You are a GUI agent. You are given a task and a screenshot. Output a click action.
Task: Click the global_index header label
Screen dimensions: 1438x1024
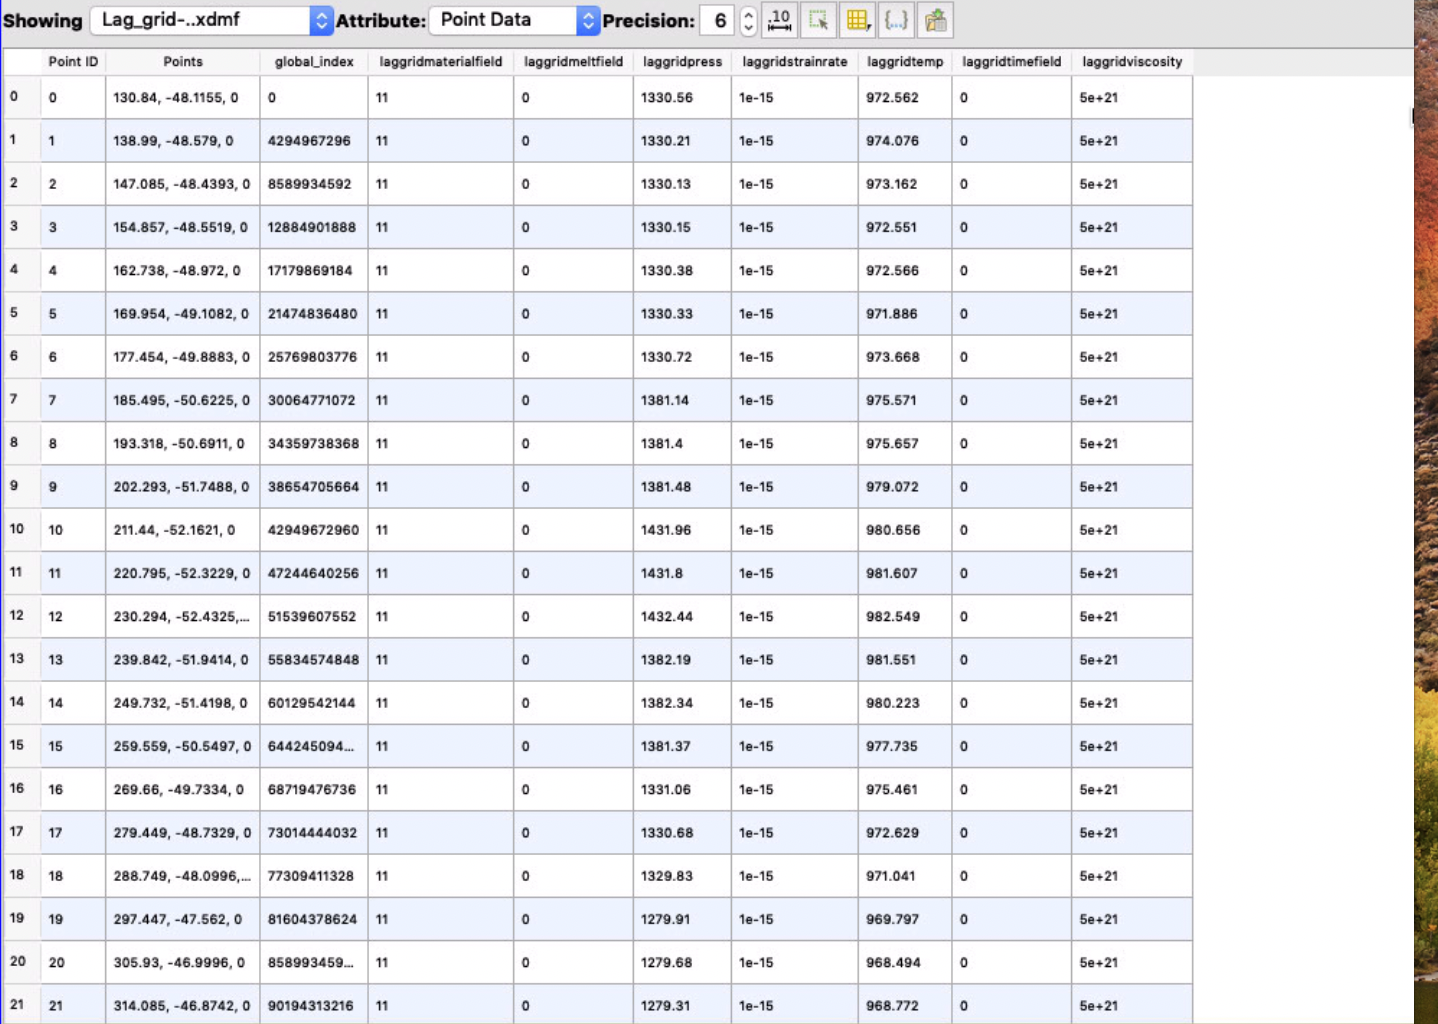point(313,61)
